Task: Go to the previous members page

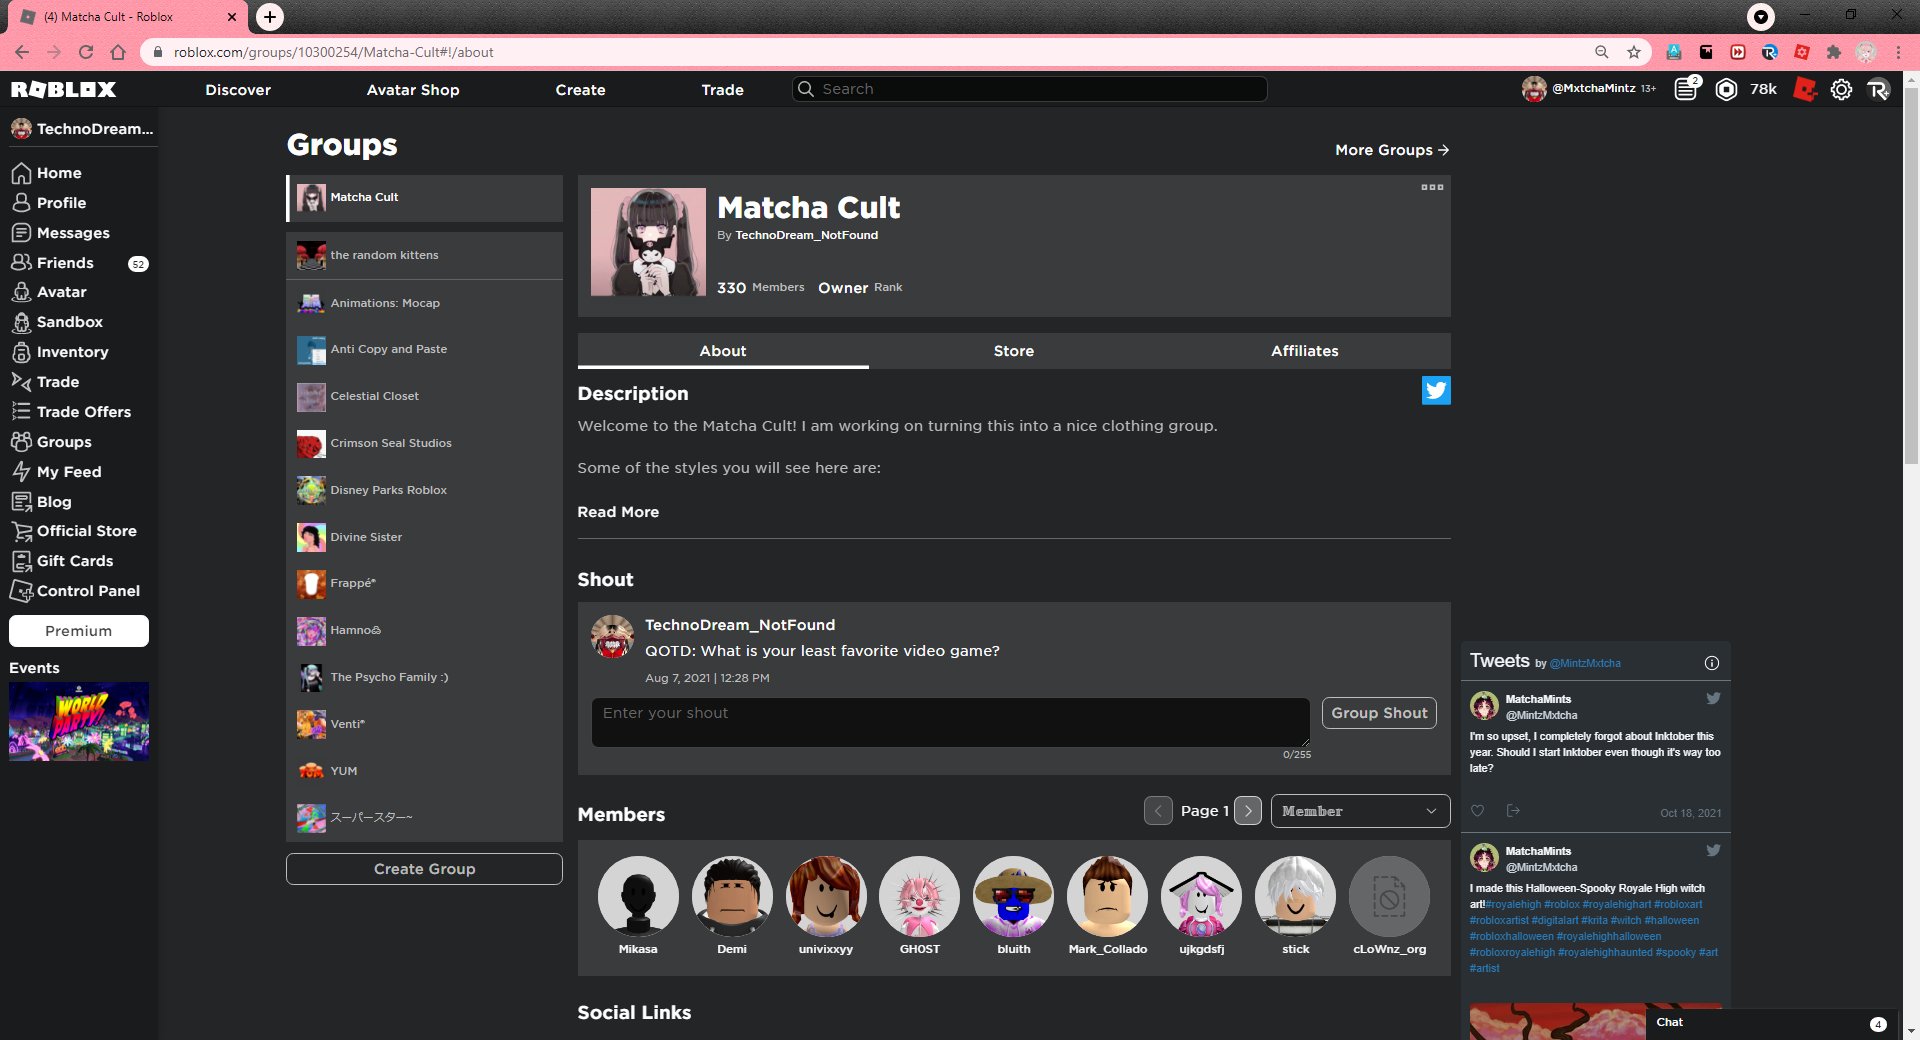Action: pyautogui.click(x=1158, y=811)
